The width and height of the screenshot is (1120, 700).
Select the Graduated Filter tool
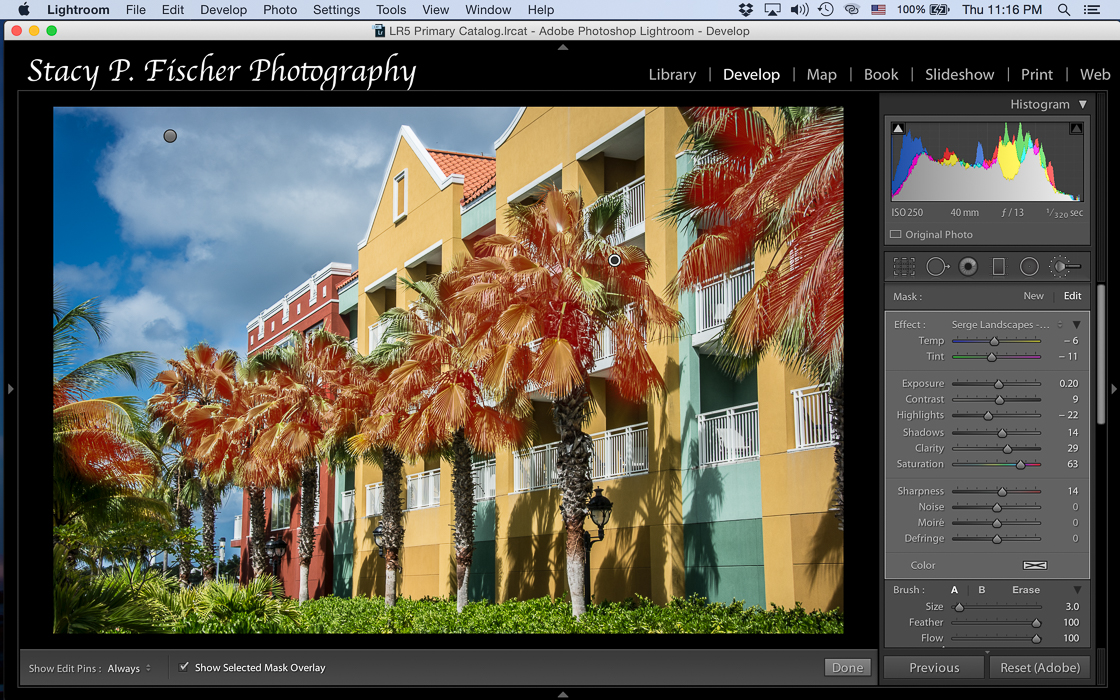[999, 267]
